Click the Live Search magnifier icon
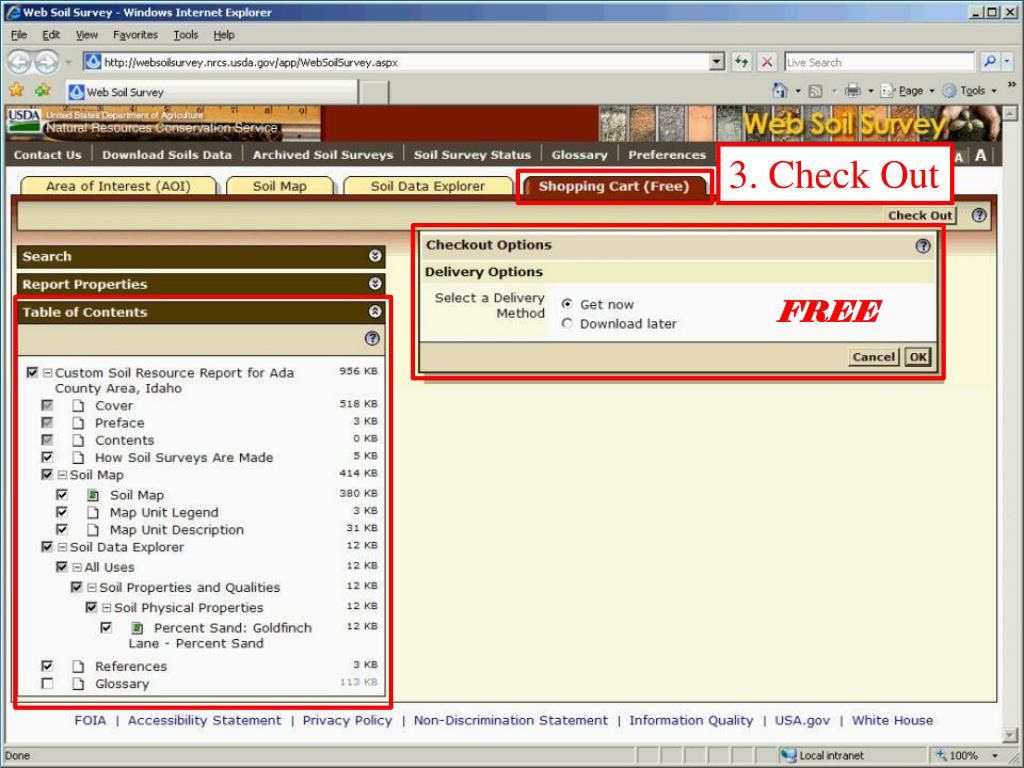The height and width of the screenshot is (768, 1024). point(990,61)
